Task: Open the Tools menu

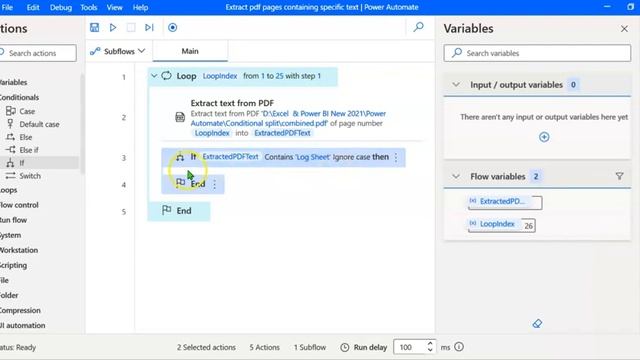Action: point(89,7)
